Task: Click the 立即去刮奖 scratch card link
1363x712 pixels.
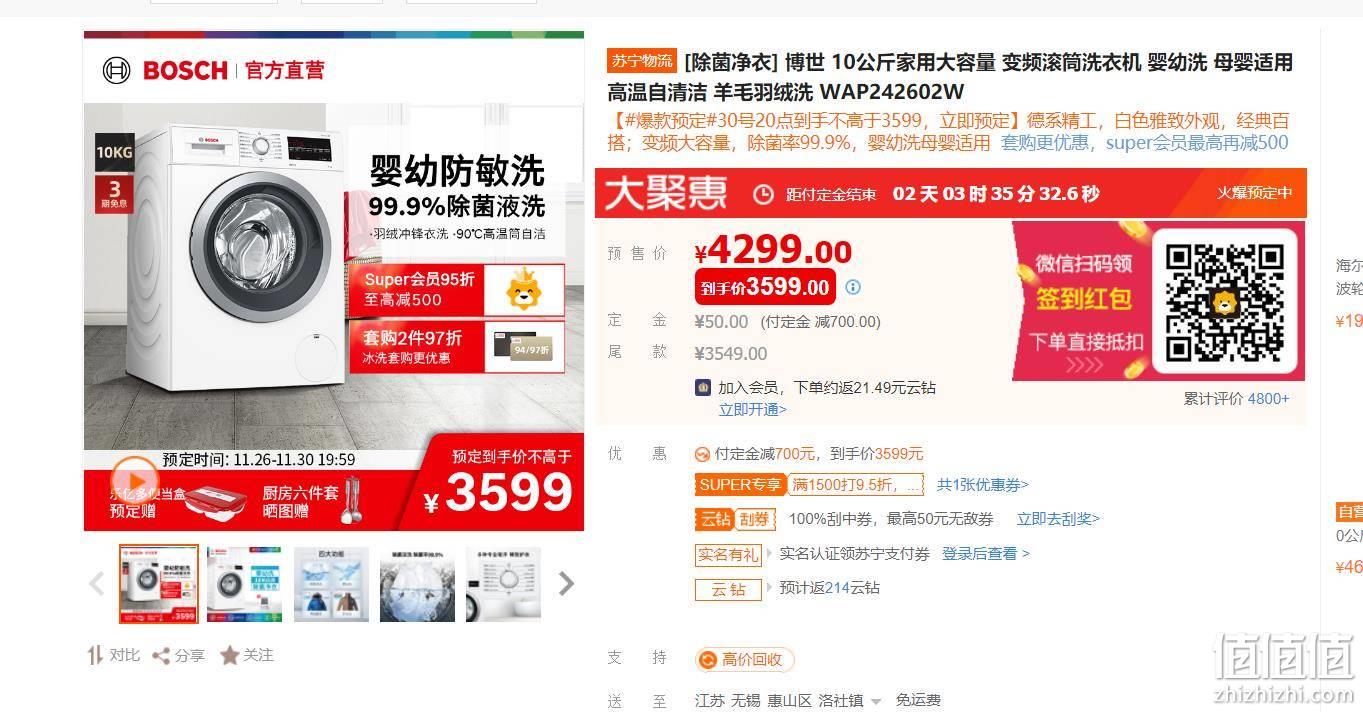Action: [1058, 519]
